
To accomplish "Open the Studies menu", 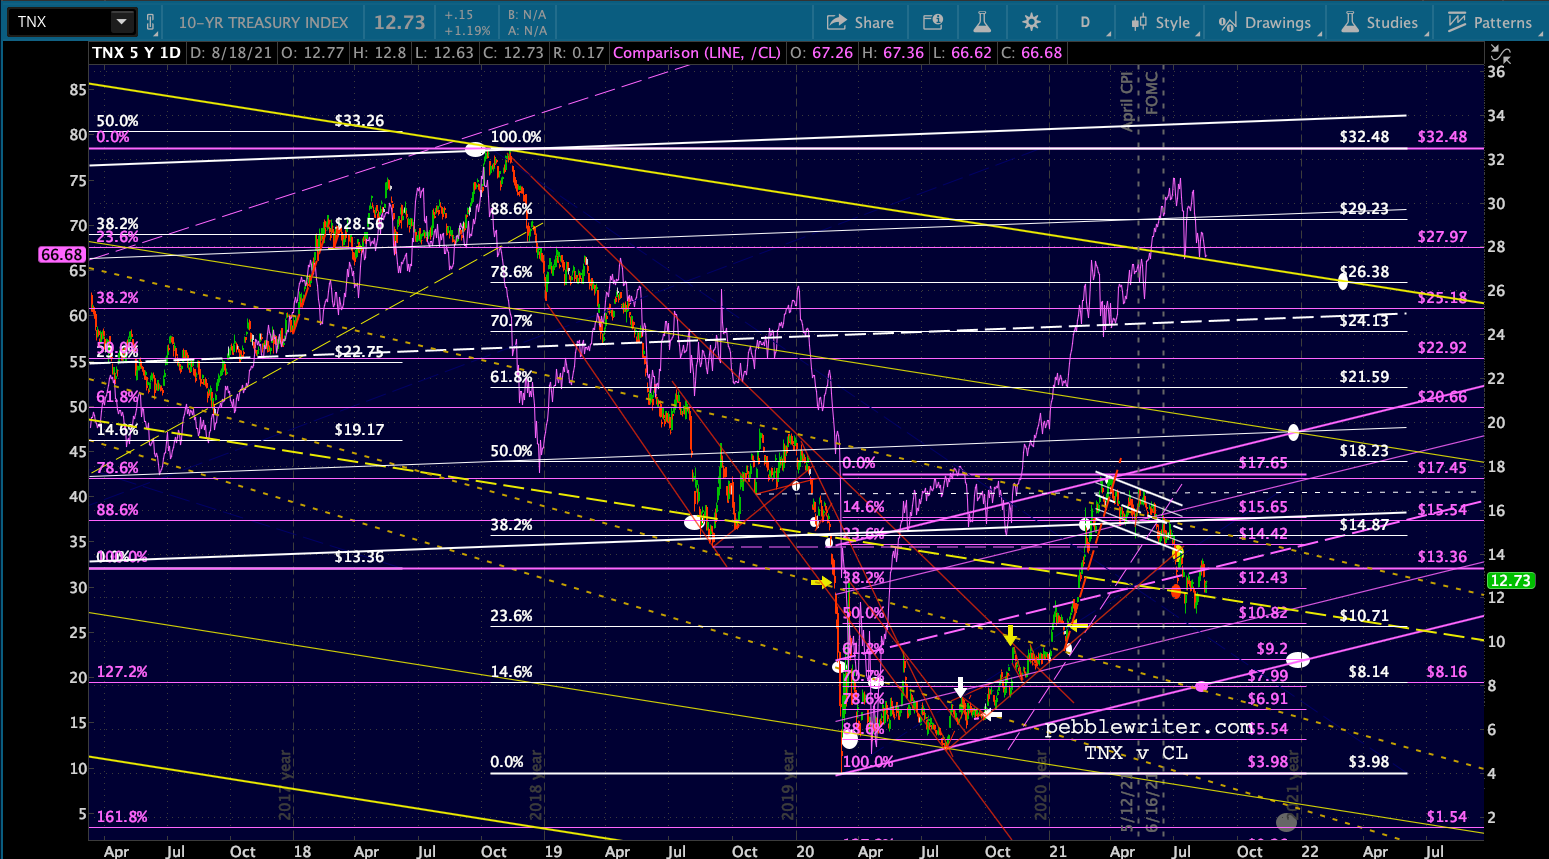I will [1381, 22].
